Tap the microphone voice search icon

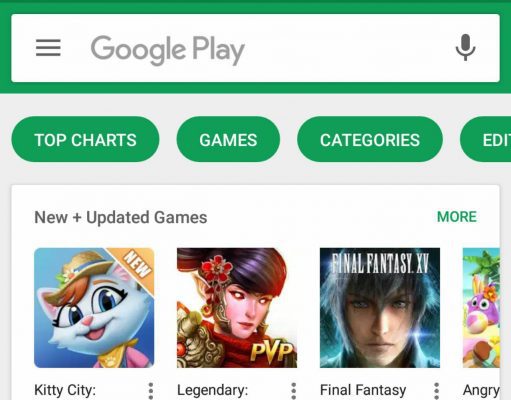click(465, 47)
